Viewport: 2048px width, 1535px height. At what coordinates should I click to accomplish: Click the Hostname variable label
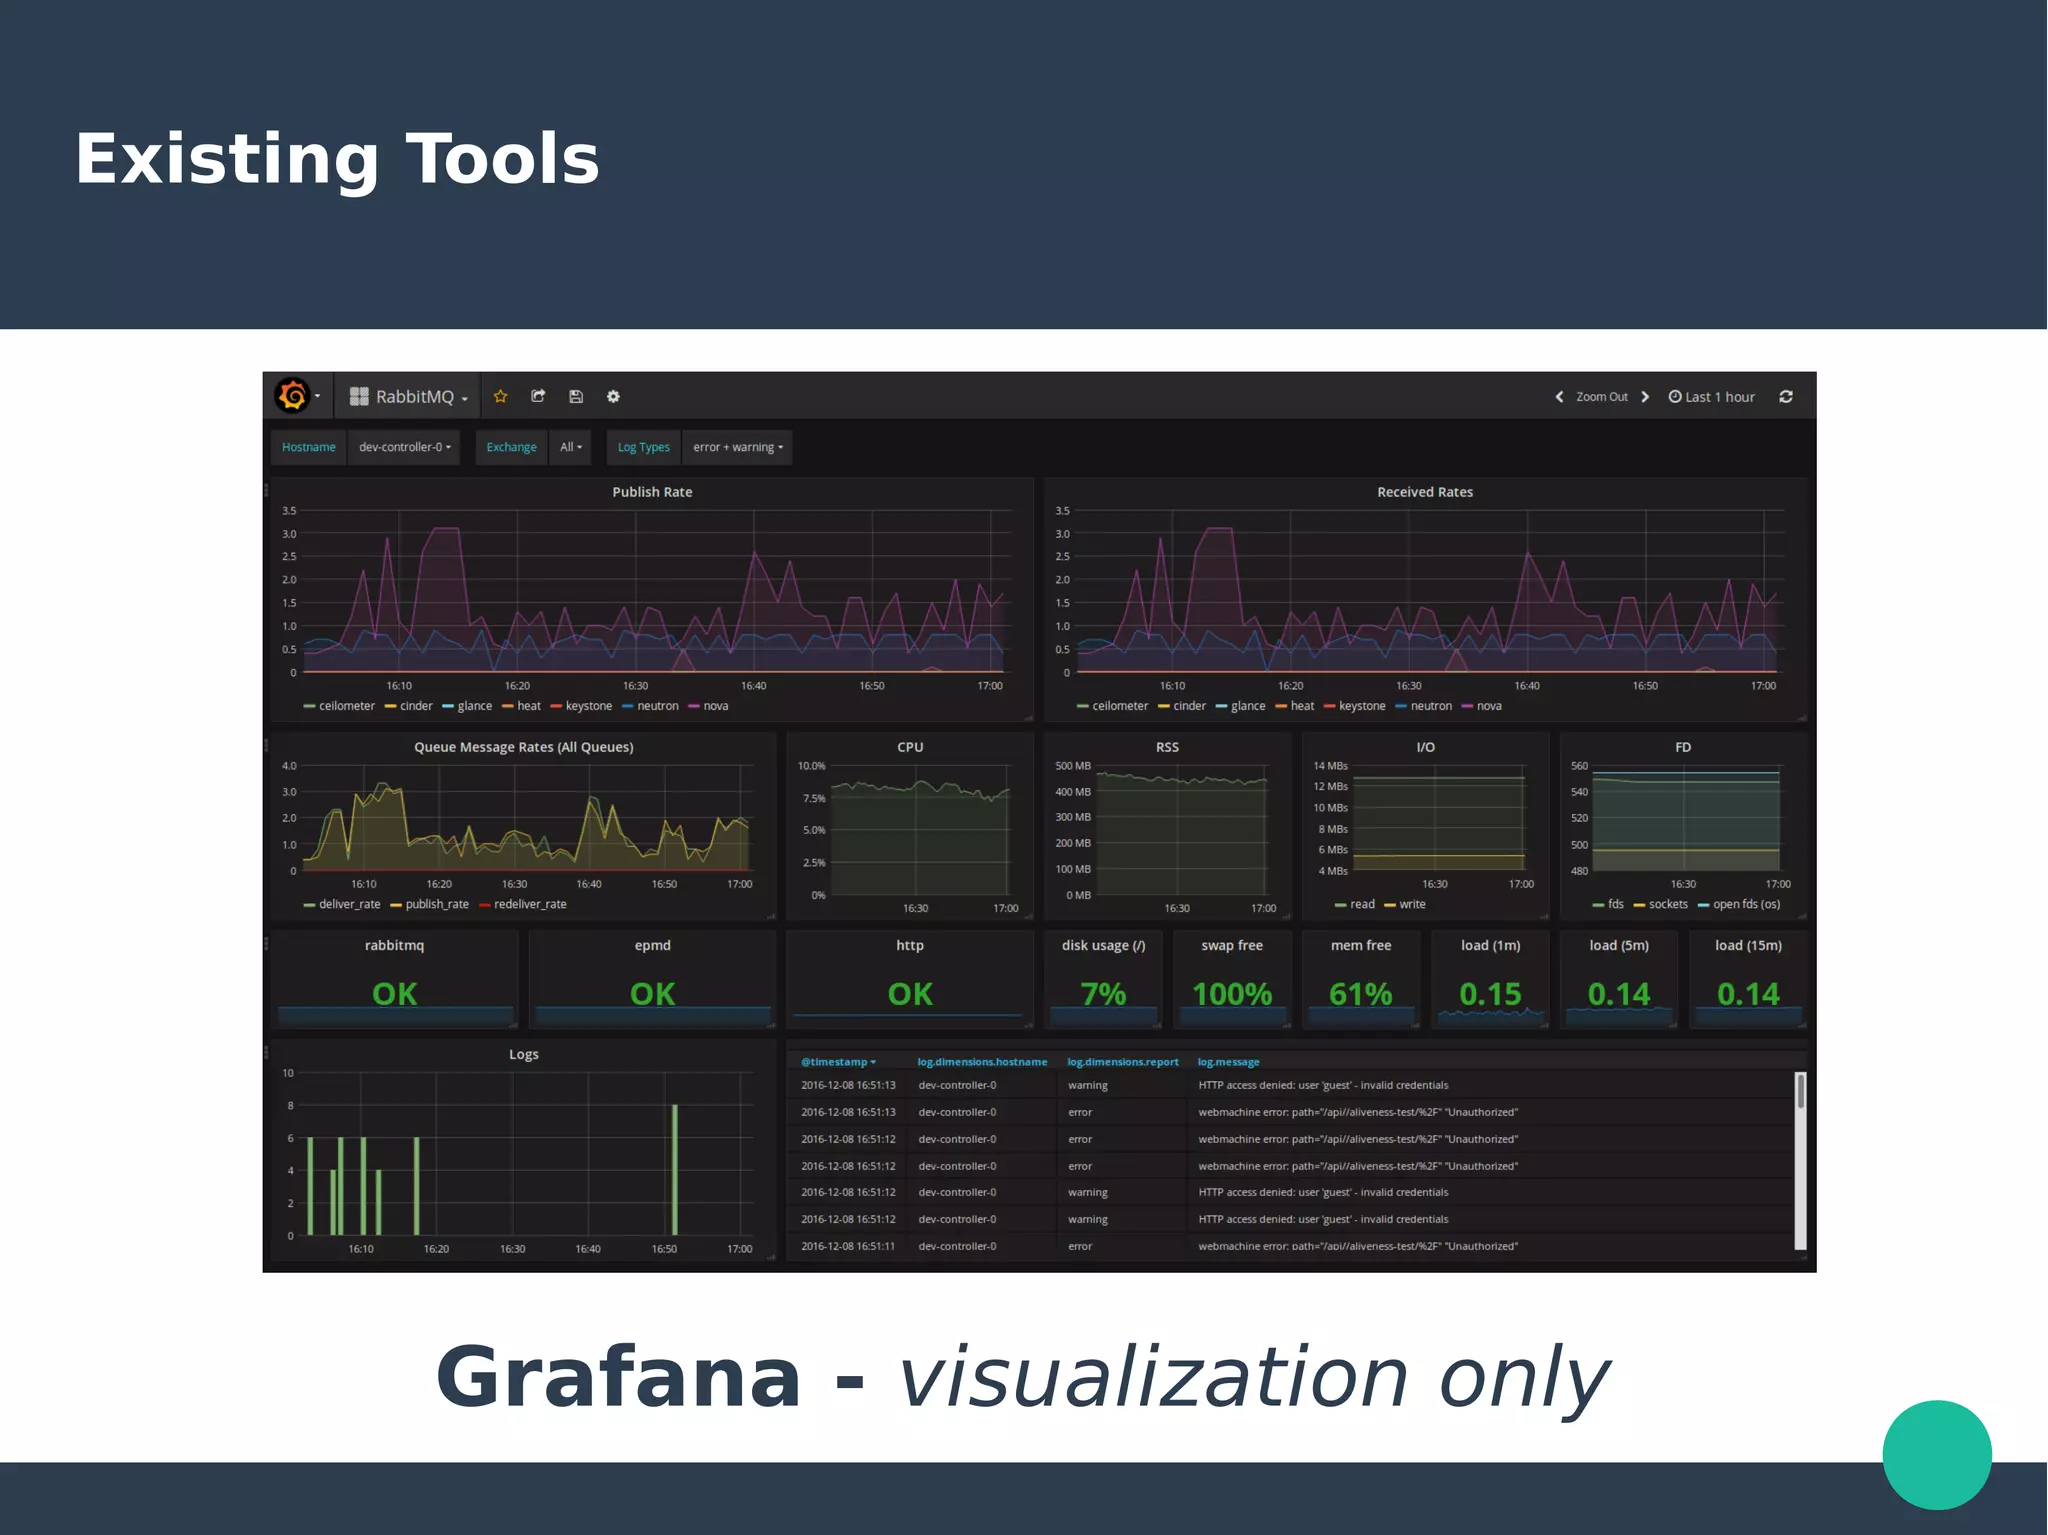(x=309, y=447)
